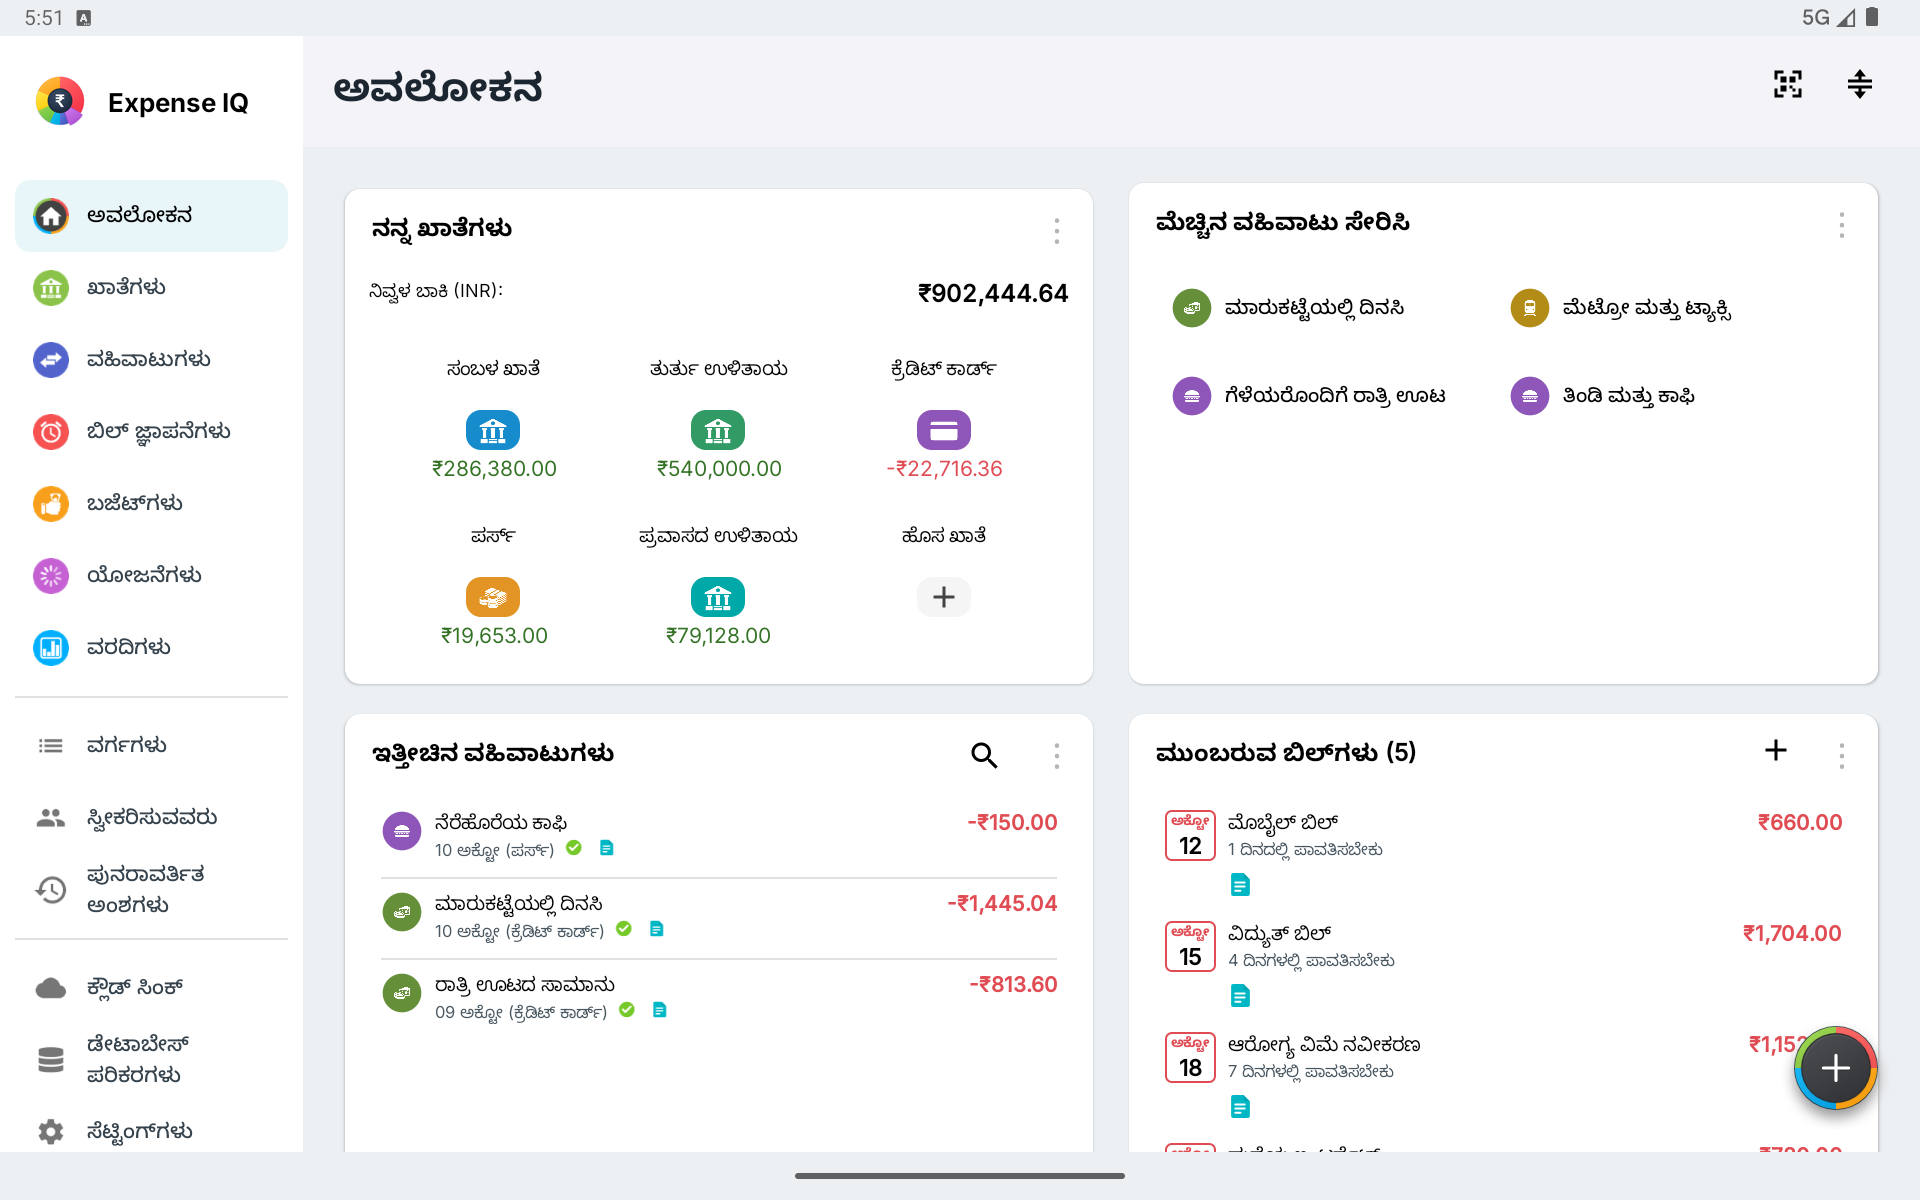Open the ರಾತ್ರಿ ಊಟದ ಸಾಮಾನು transaction
This screenshot has width=1920, height=1200.
pos(719,997)
